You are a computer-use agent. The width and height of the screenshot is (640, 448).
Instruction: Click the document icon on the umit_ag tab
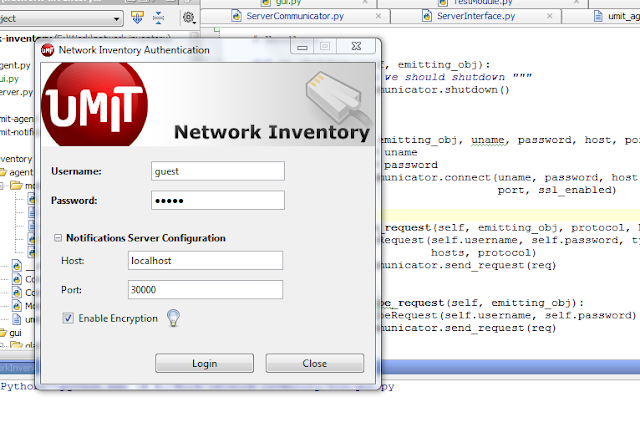[x=598, y=16]
